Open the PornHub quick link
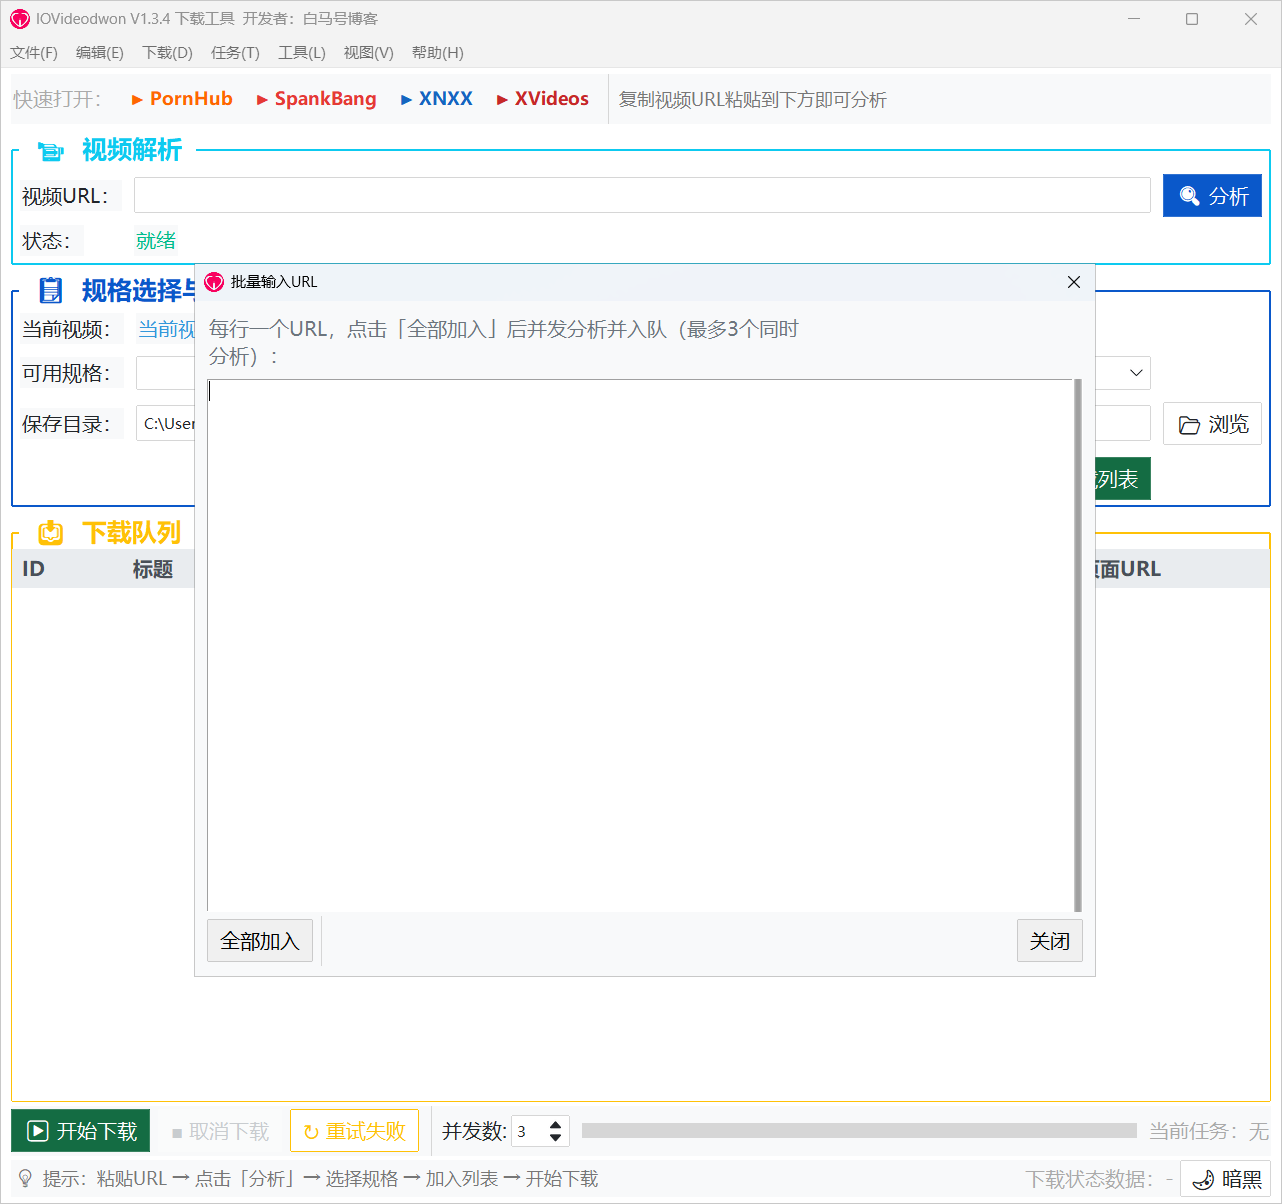Image resolution: width=1282 pixels, height=1204 pixels. [182, 99]
